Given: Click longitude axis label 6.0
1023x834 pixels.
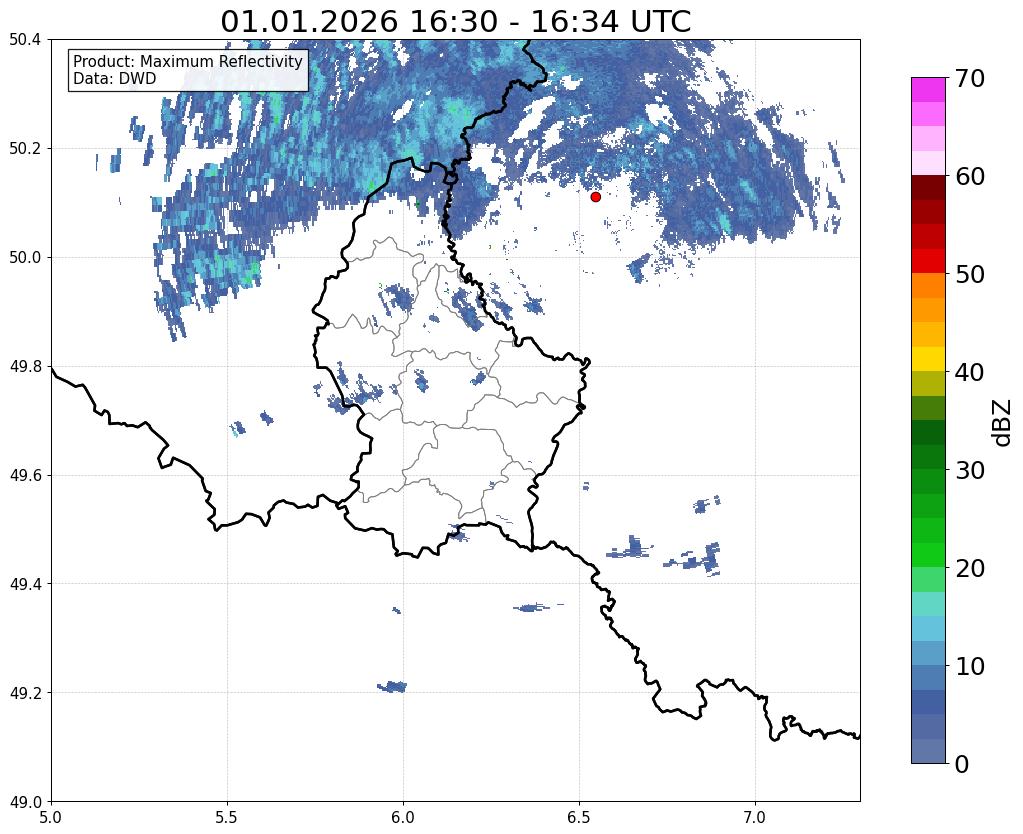Looking at the screenshot, I should point(403,817).
